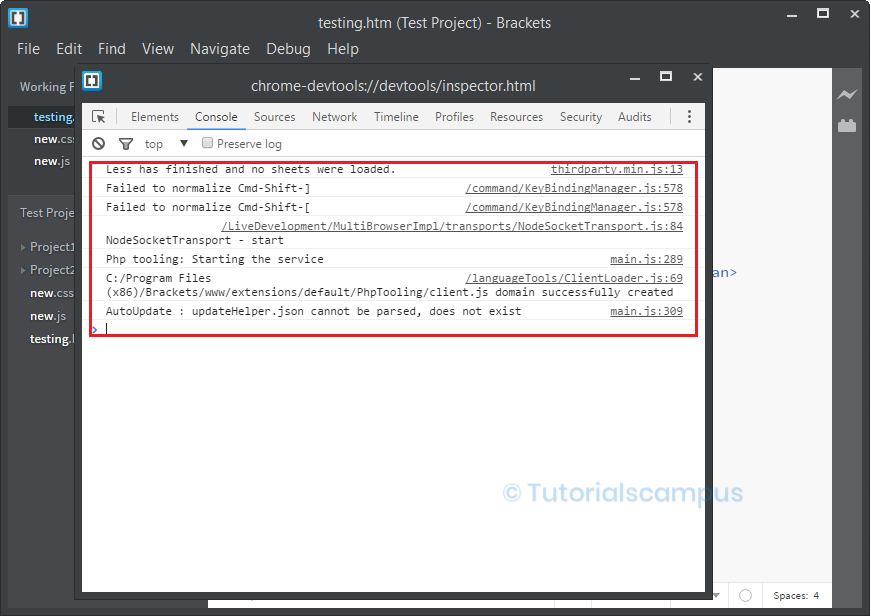Click the Brackets logo in DevTools window
This screenshot has height=616, width=871.
pyautogui.click(x=92, y=81)
